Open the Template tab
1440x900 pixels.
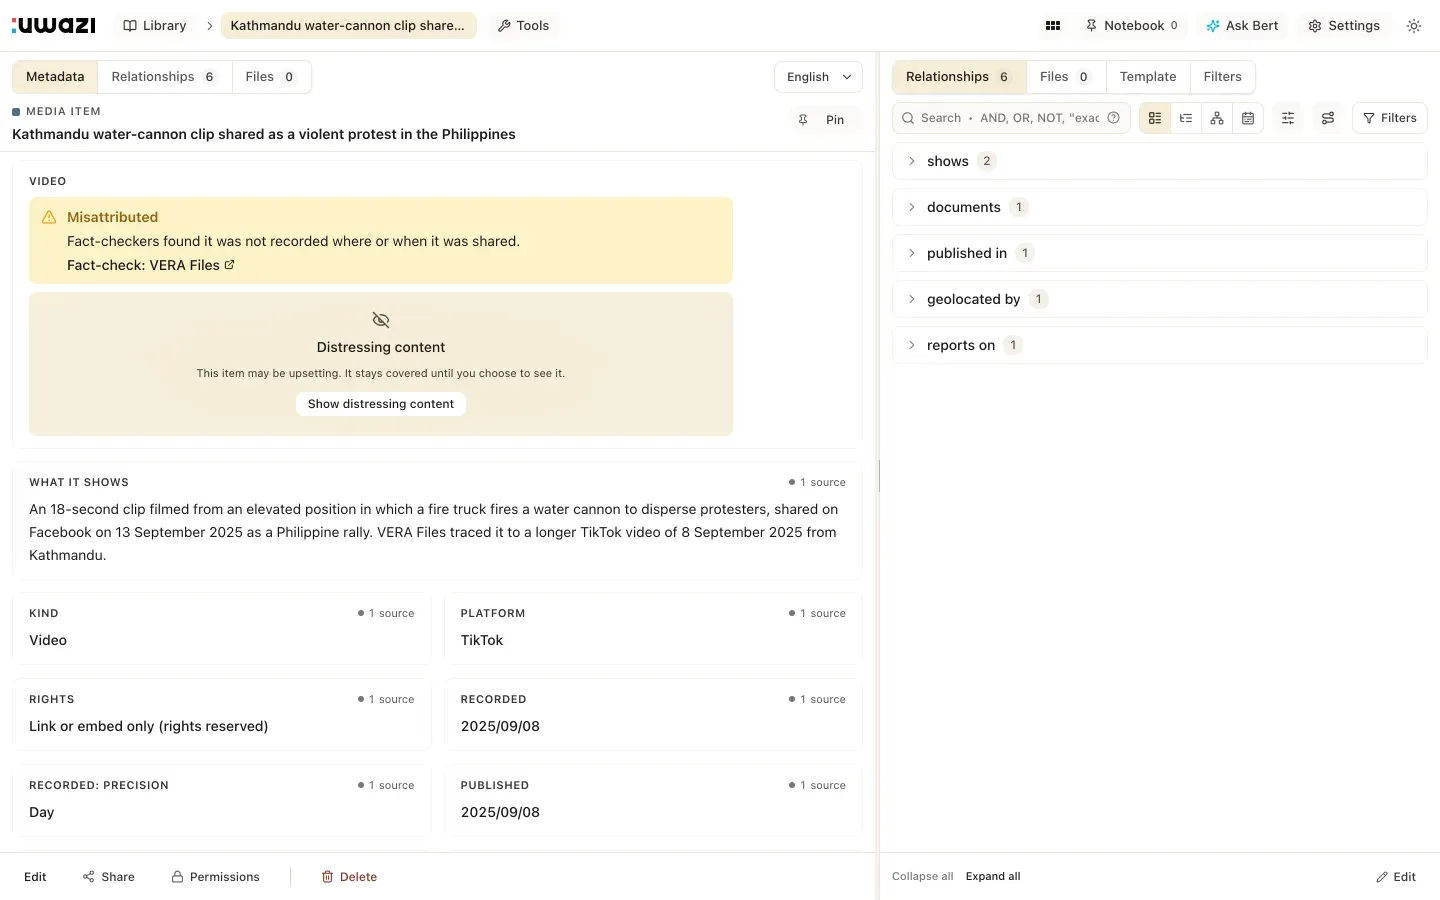[x=1148, y=77]
